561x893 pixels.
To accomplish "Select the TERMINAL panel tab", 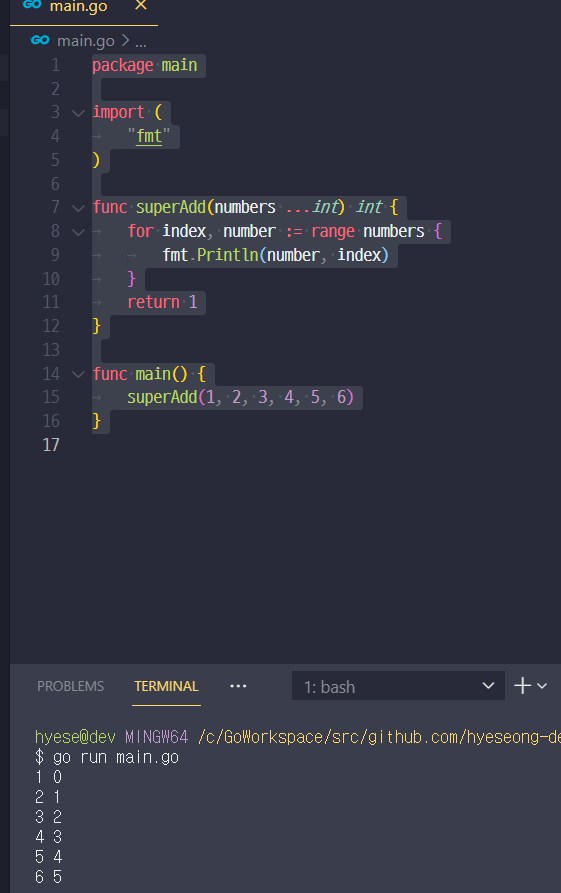I will 166,686.
